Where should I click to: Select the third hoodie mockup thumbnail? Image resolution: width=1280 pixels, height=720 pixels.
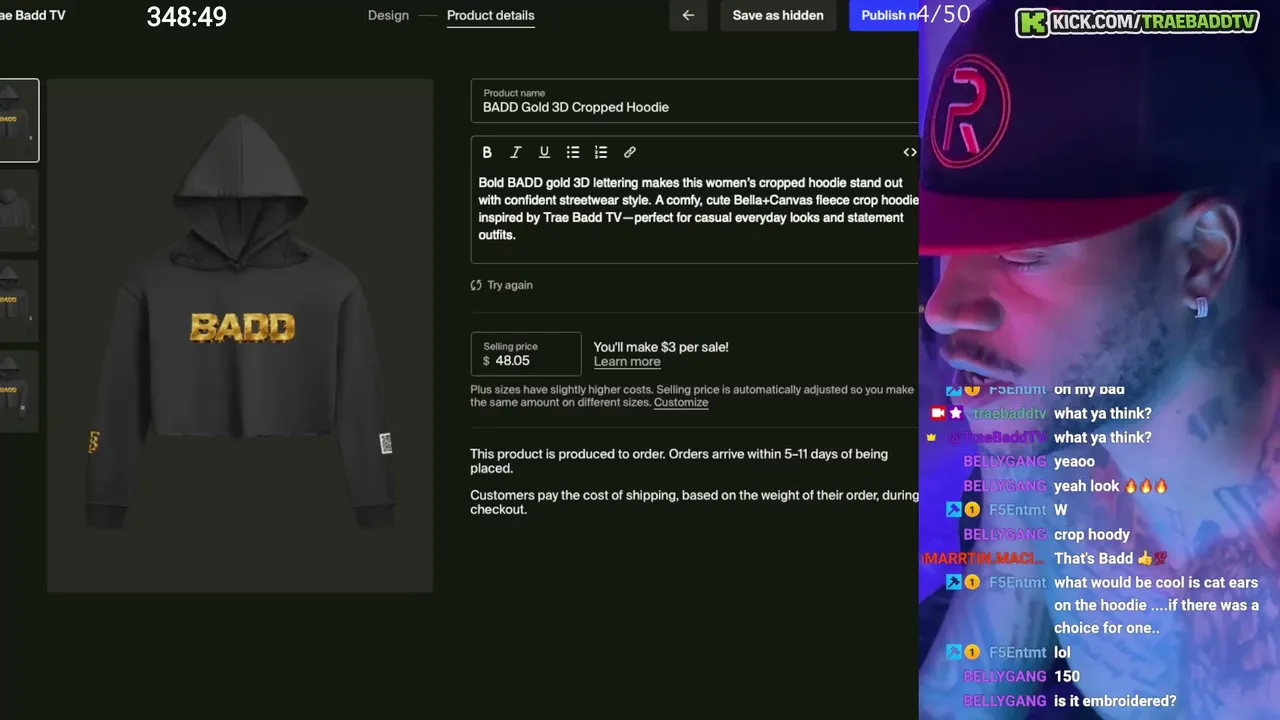18,301
